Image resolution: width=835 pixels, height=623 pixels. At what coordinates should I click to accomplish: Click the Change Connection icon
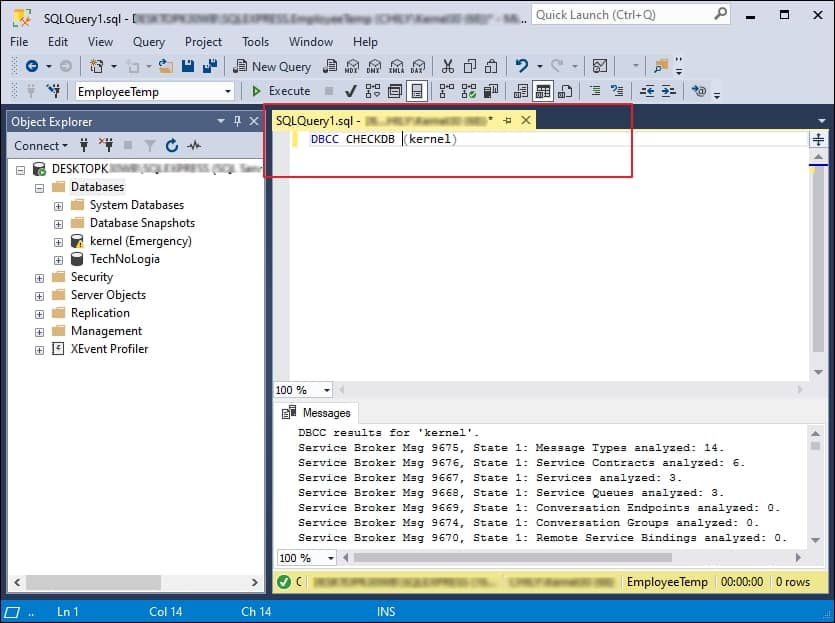click(x=54, y=91)
